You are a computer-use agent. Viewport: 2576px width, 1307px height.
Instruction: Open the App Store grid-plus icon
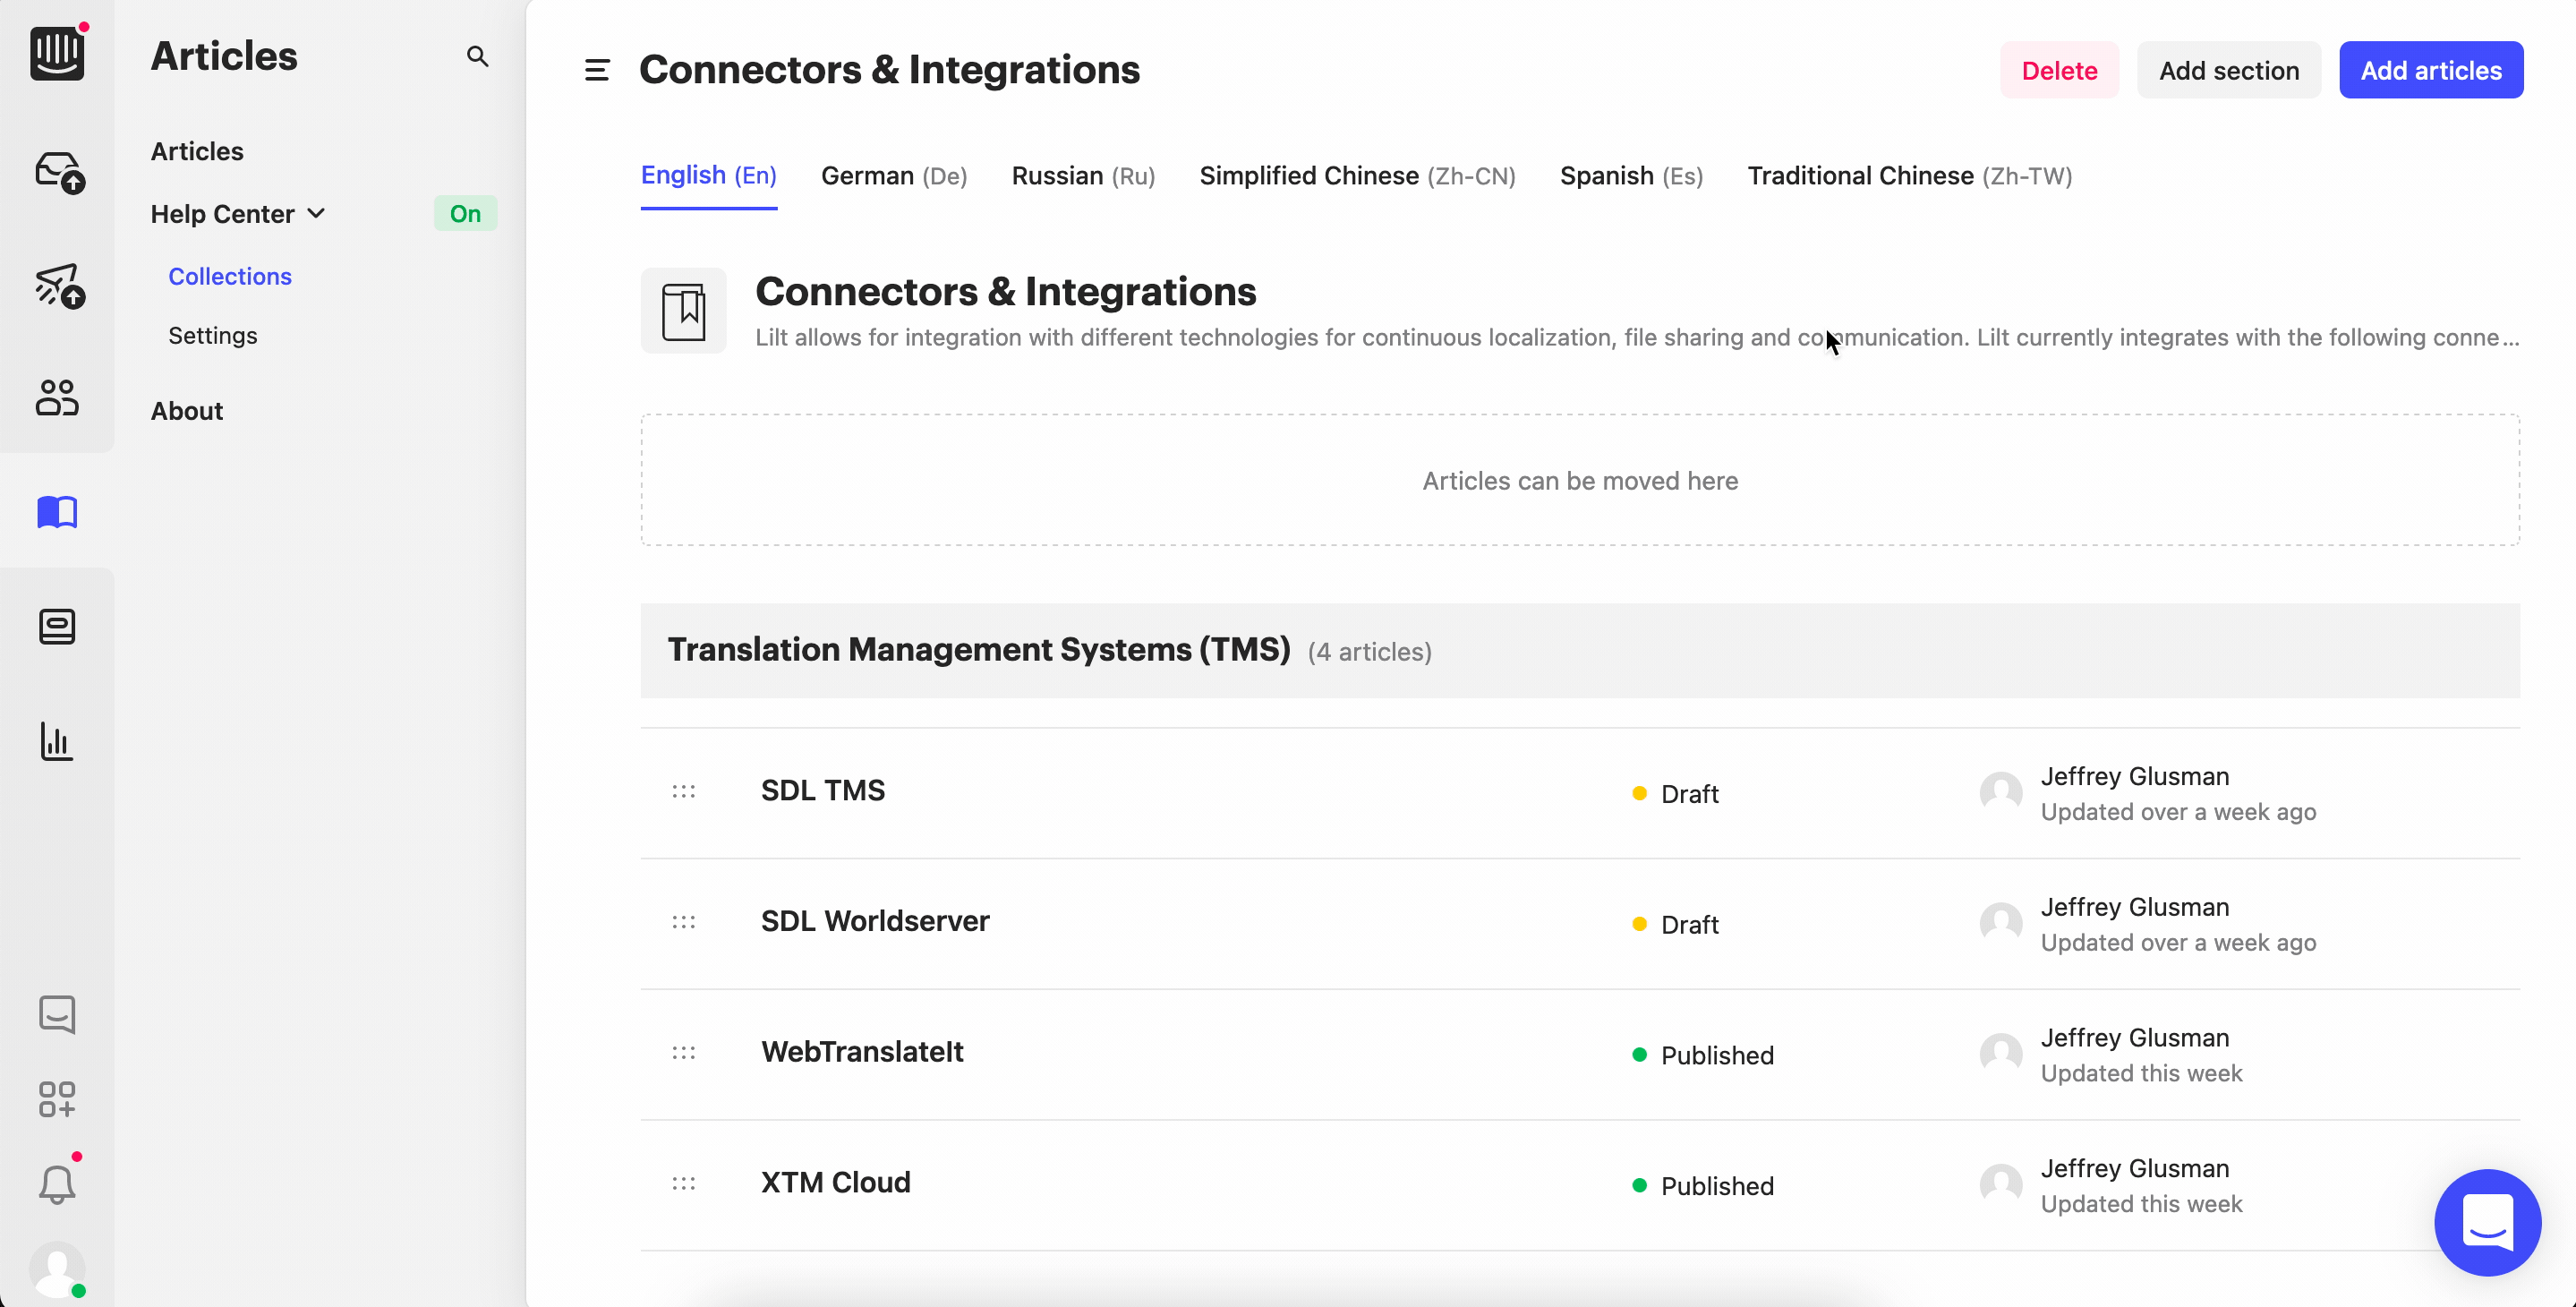(x=57, y=1099)
